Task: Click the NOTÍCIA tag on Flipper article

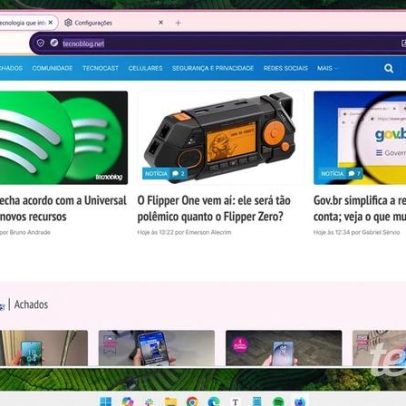Action: (x=156, y=174)
